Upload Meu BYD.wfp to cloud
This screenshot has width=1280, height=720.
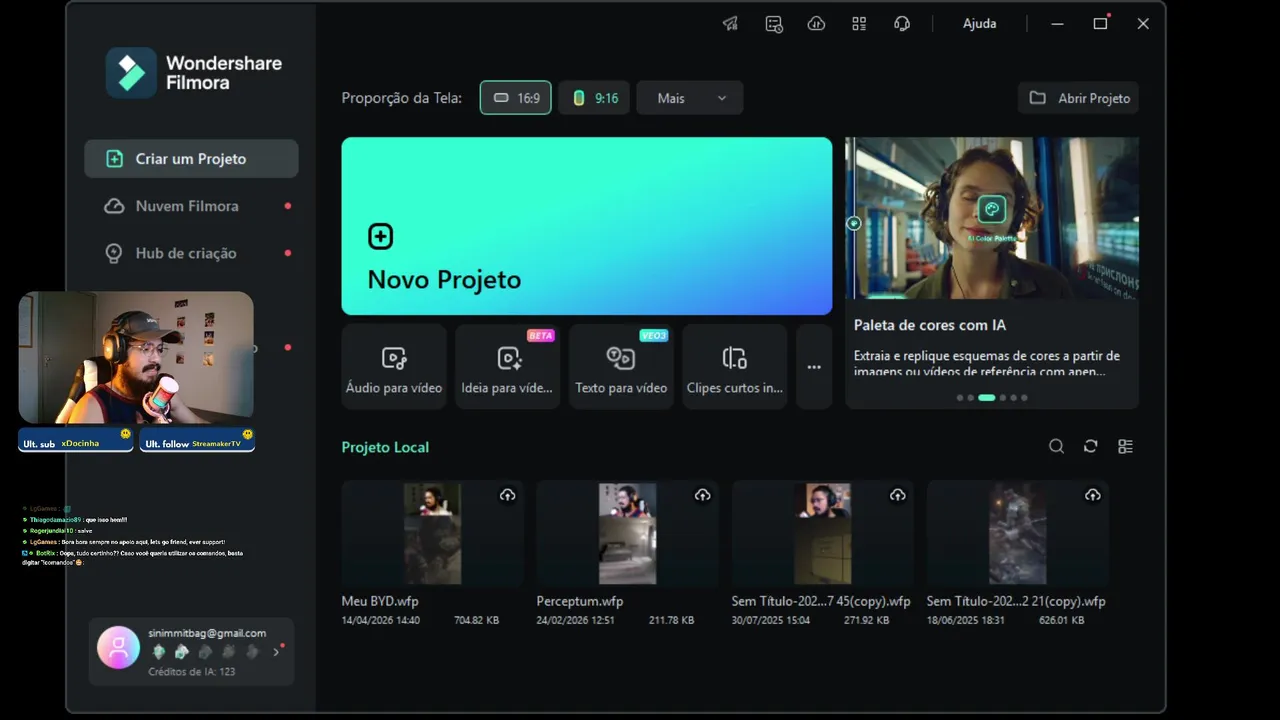pyautogui.click(x=508, y=495)
